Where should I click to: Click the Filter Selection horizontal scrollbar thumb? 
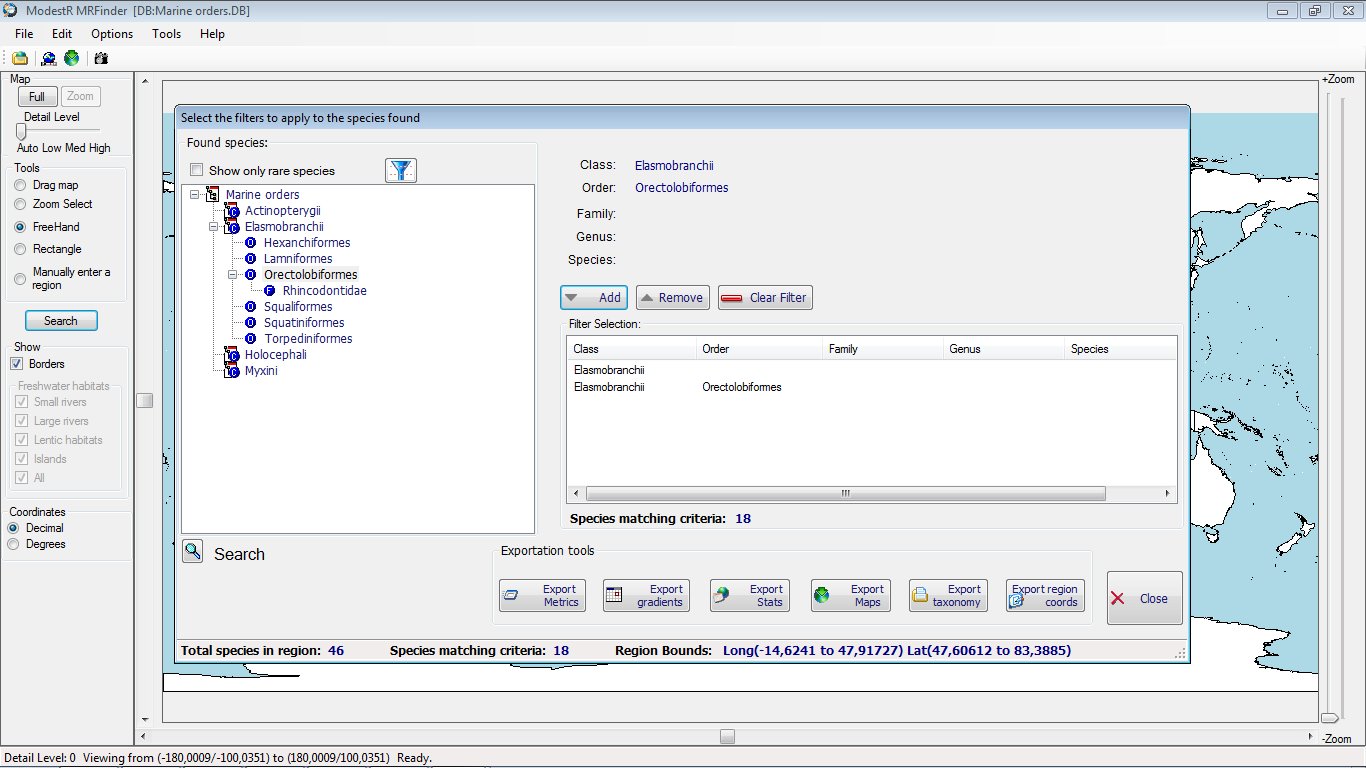(845, 494)
